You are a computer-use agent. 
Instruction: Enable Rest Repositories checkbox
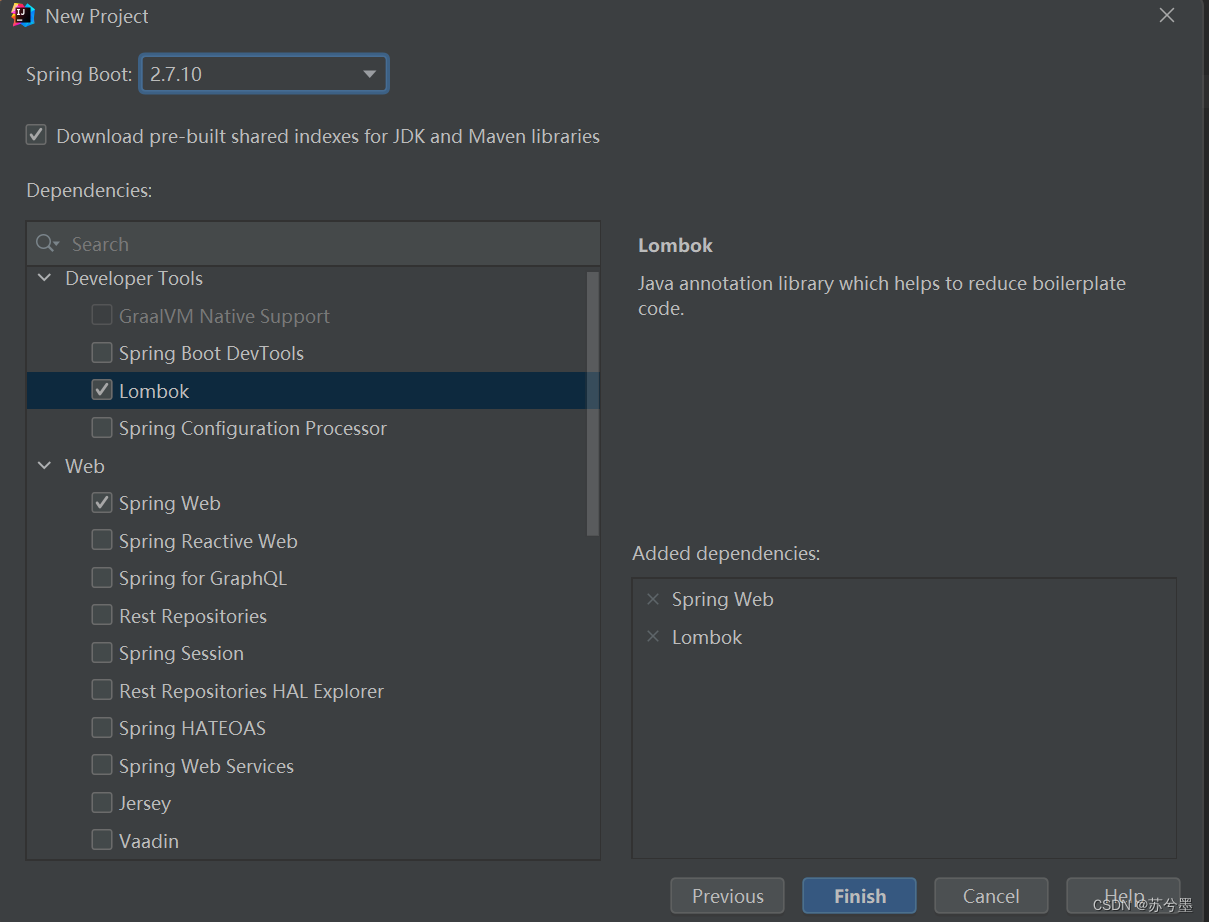coord(102,616)
